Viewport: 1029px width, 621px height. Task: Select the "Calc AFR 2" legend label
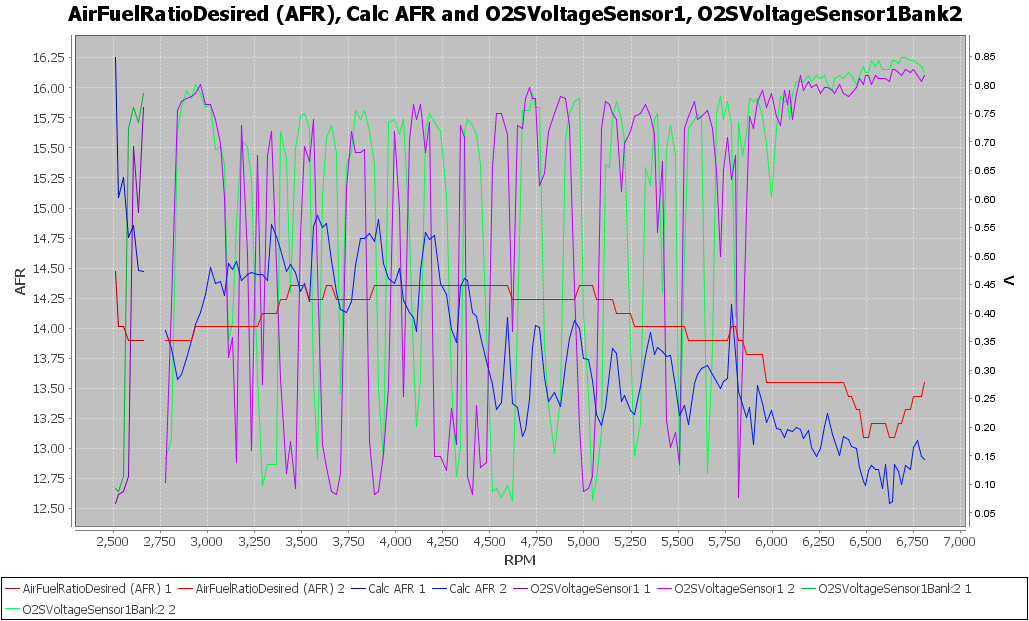coord(478,589)
